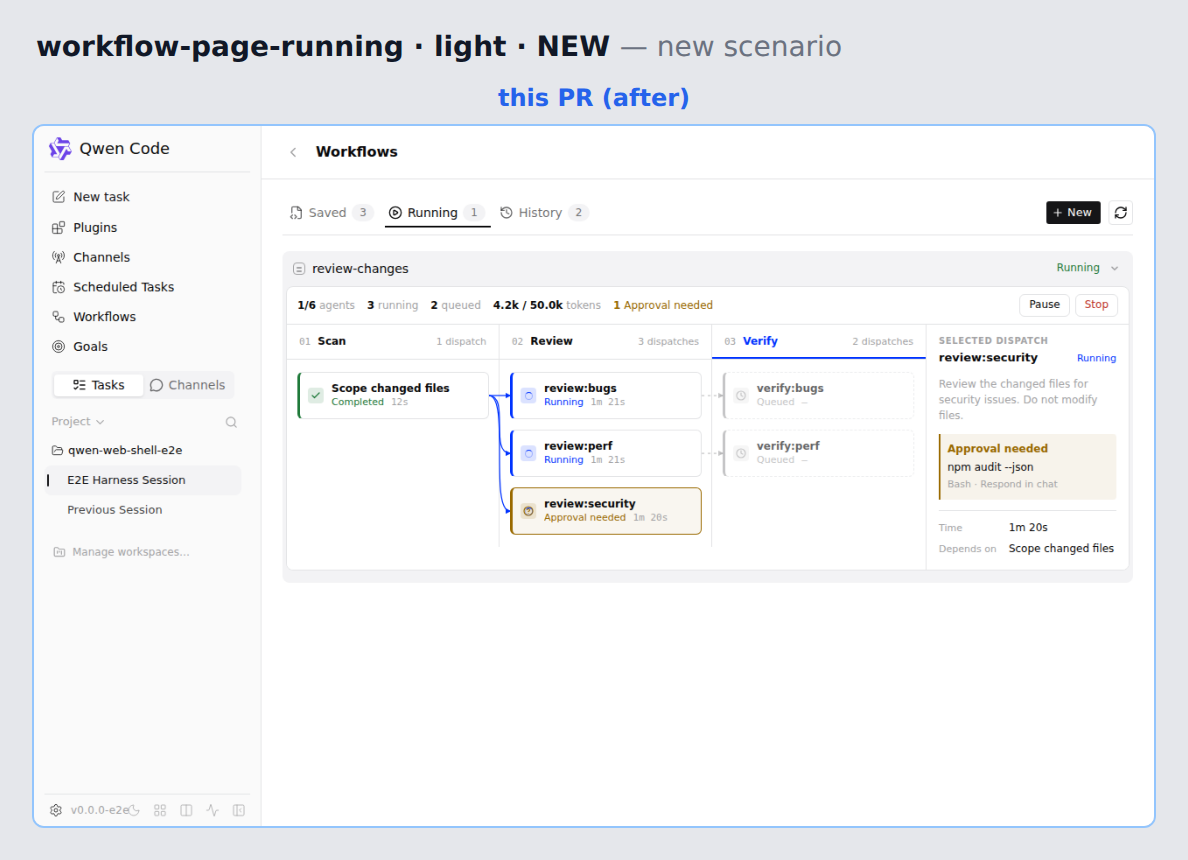Click the Running status next to review:security heading
1188x860 pixels.
(x=1096, y=358)
